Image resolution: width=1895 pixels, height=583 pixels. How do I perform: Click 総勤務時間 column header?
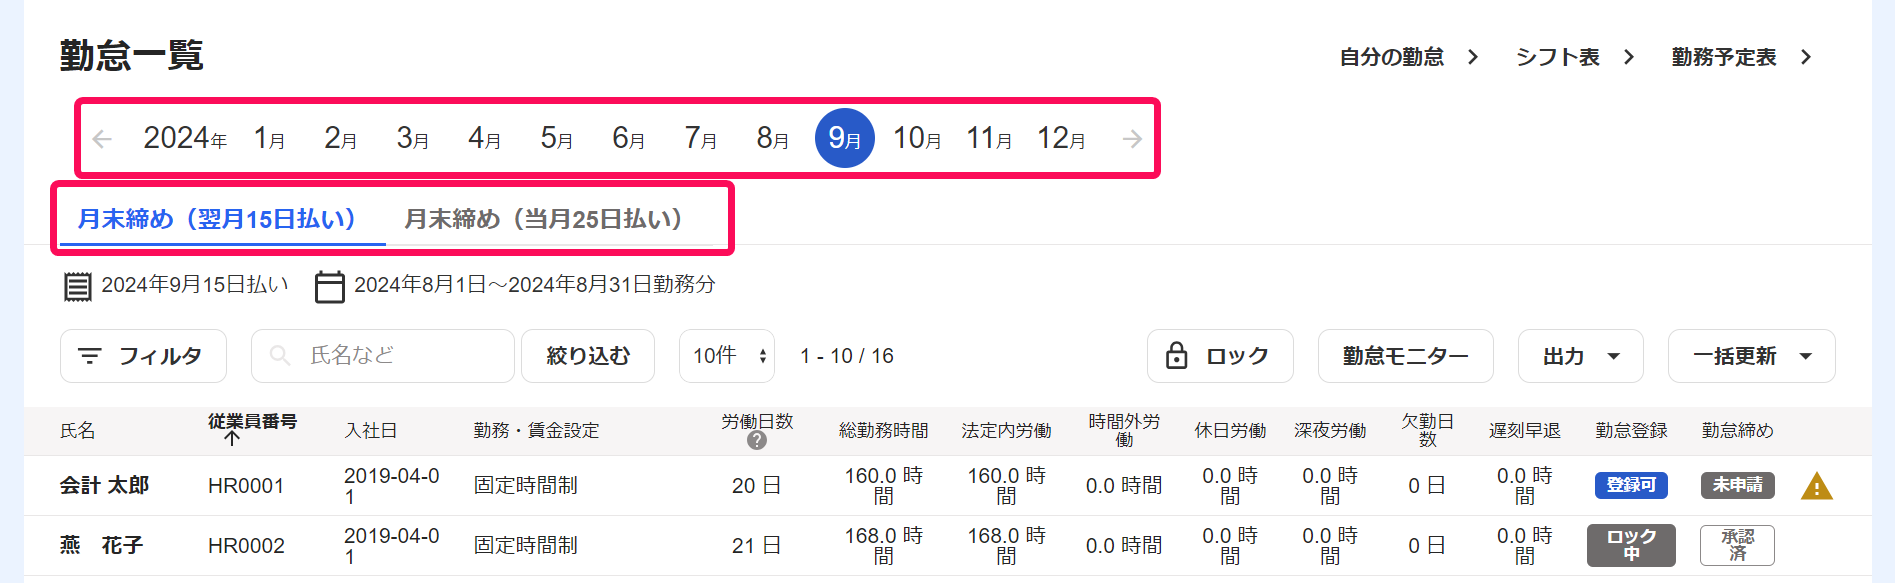pos(884,430)
